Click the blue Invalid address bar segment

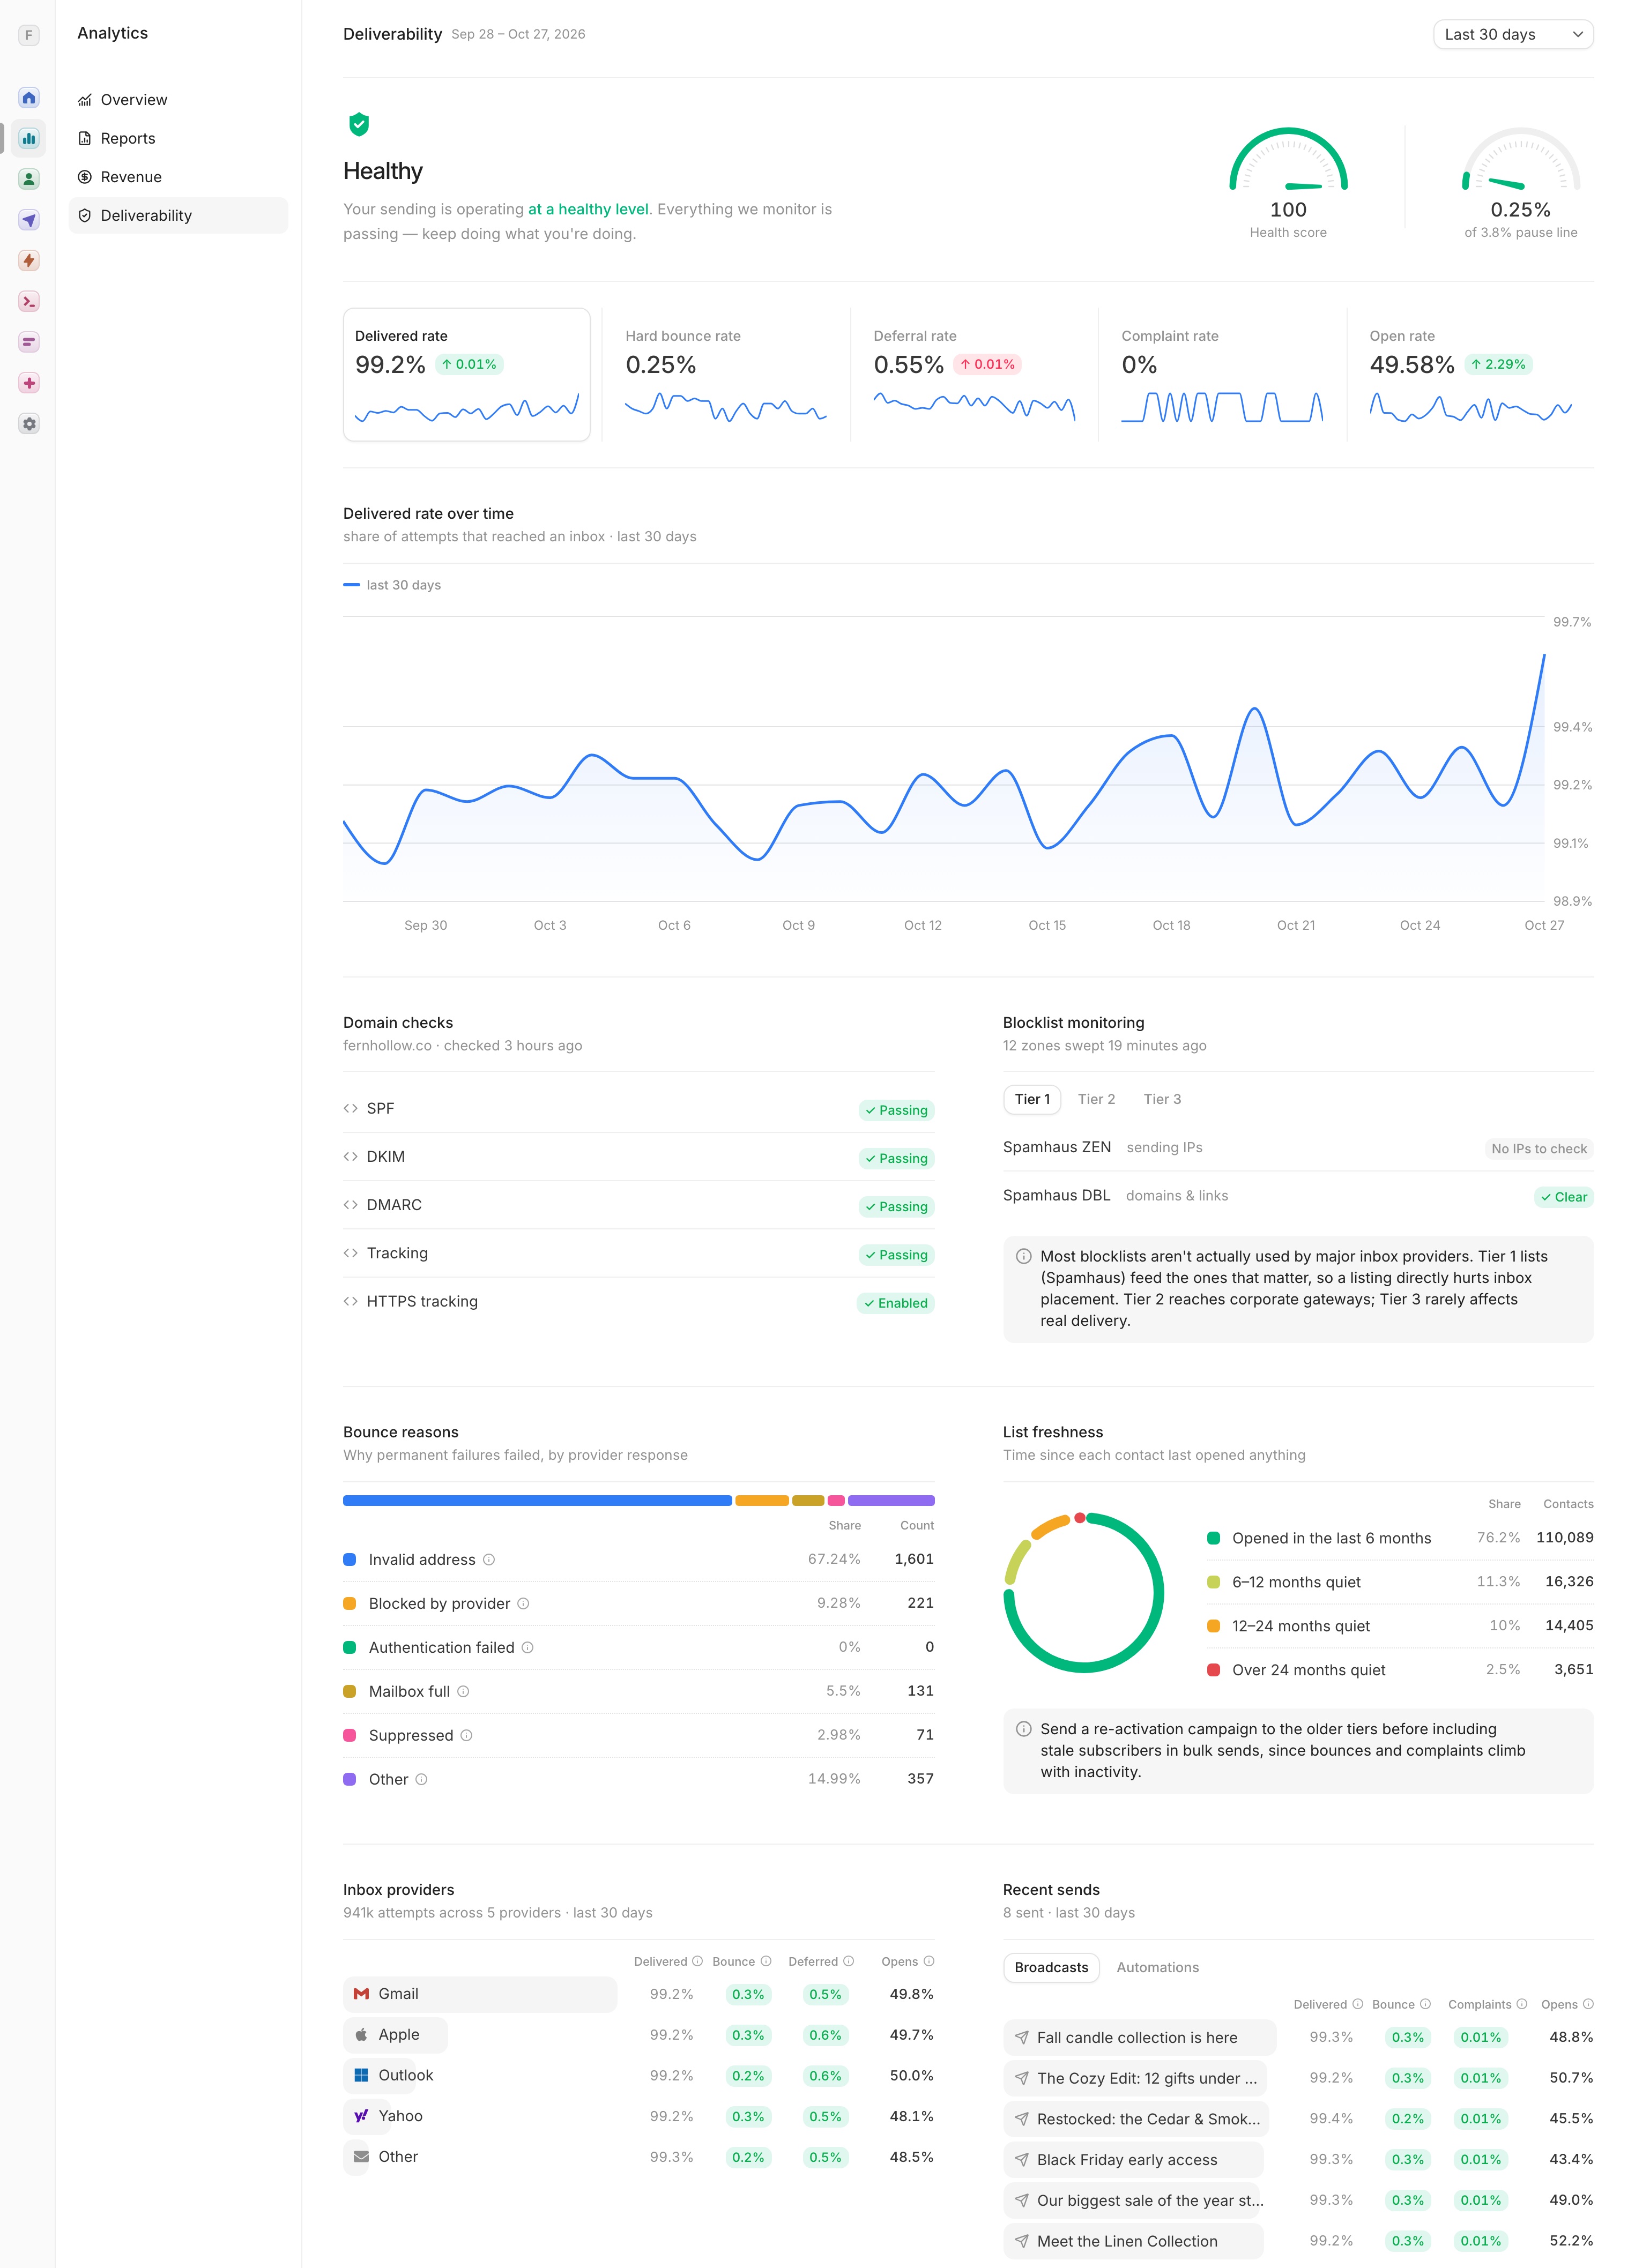click(x=537, y=1500)
